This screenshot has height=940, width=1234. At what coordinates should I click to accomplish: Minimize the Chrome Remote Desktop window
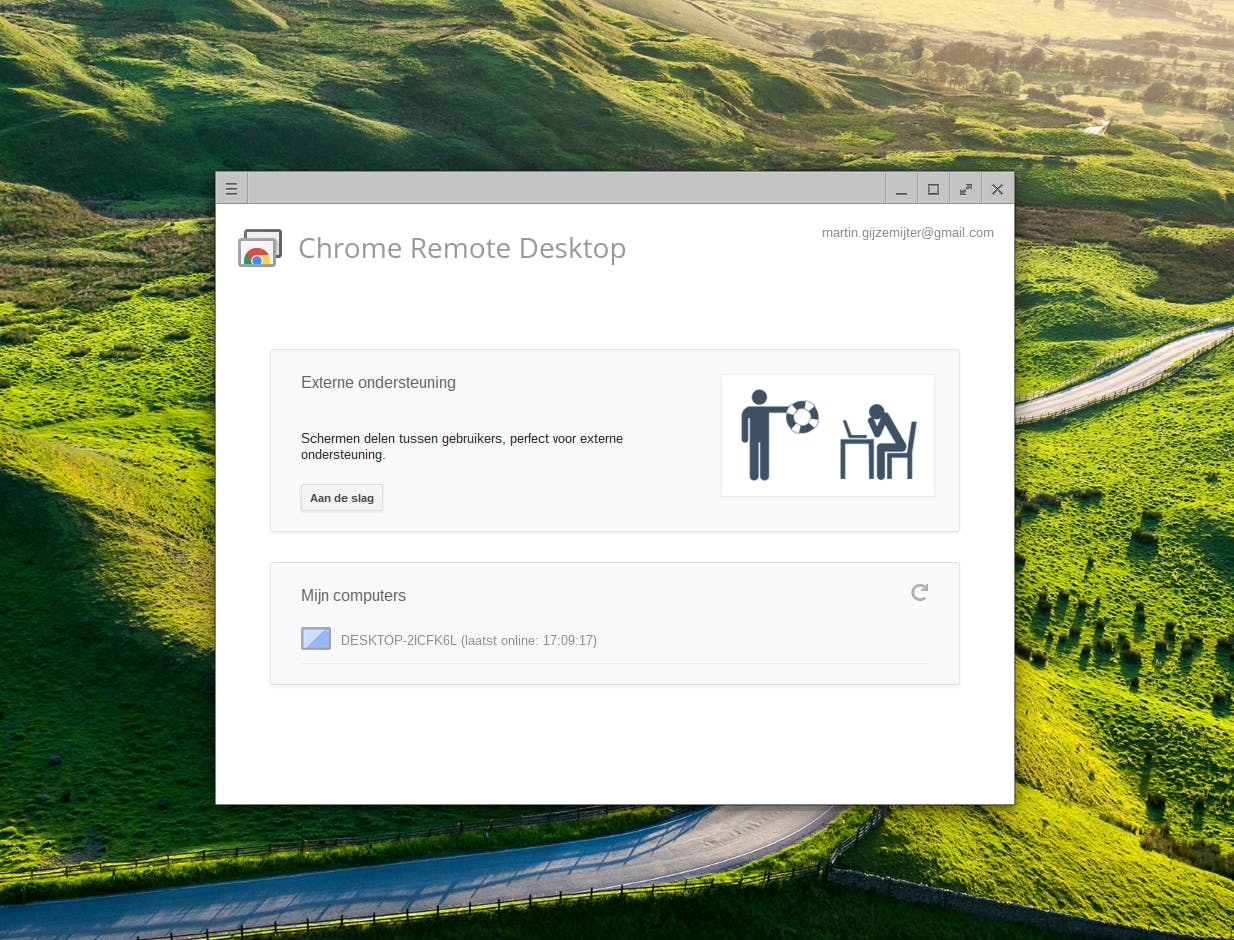[x=901, y=189]
